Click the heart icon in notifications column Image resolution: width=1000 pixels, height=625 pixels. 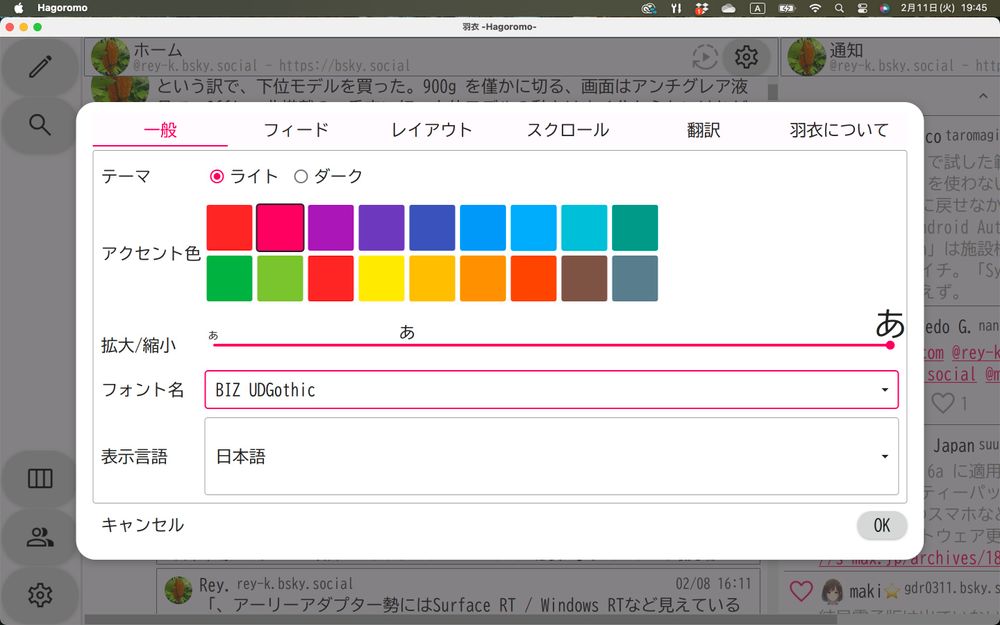tap(801, 591)
